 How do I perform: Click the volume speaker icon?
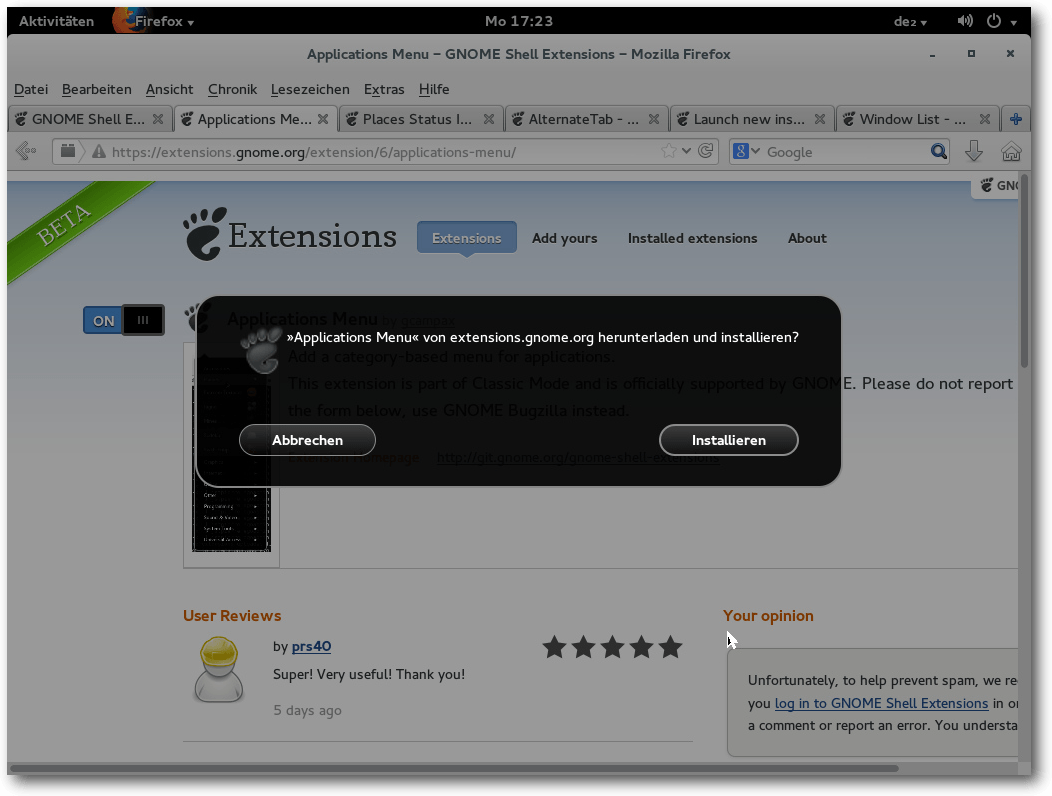pos(965,21)
